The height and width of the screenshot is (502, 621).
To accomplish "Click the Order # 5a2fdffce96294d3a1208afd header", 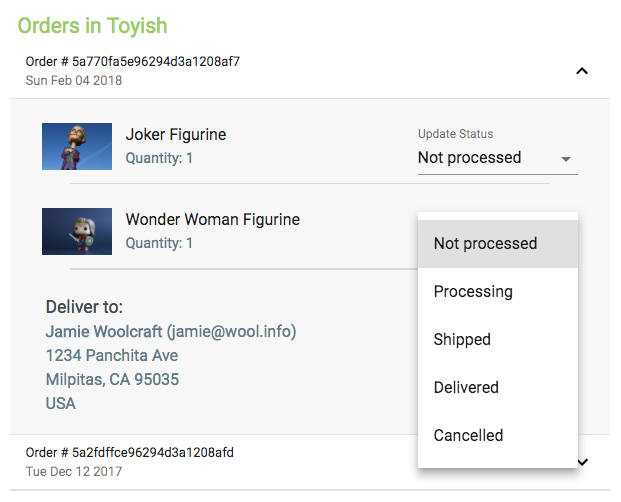I will tap(130, 453).
